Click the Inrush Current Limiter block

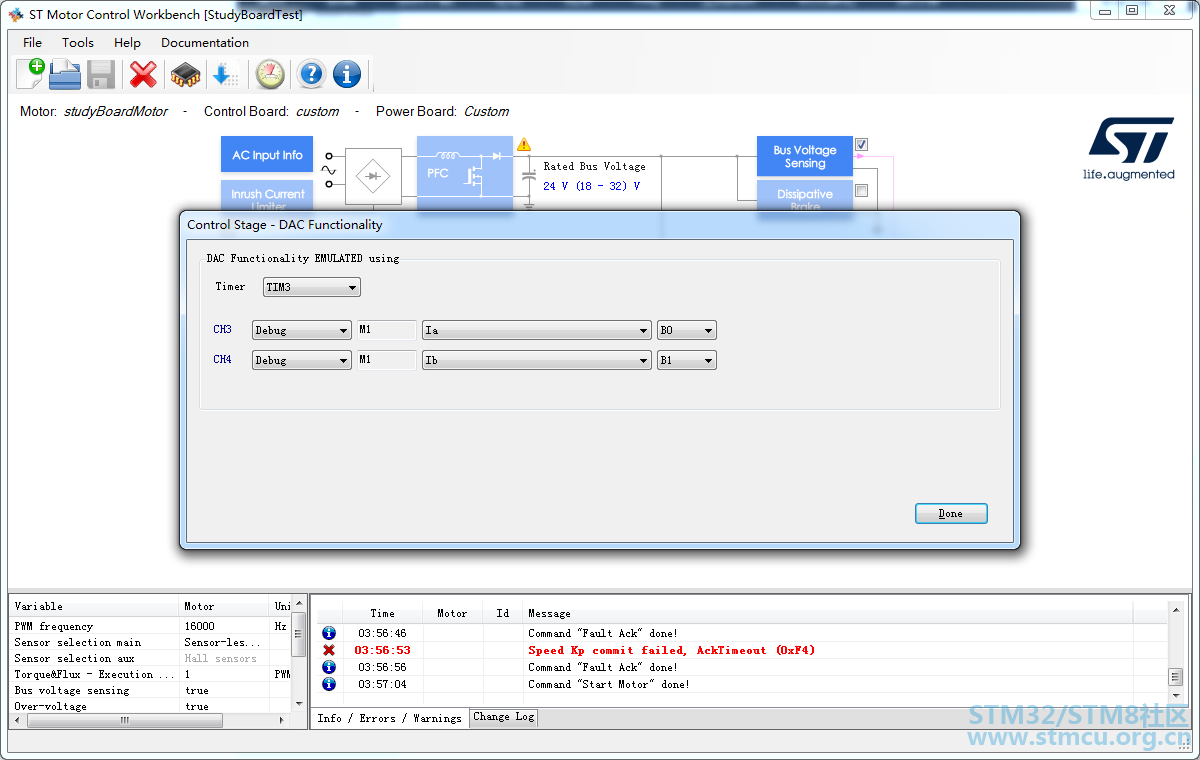[267, 196]
